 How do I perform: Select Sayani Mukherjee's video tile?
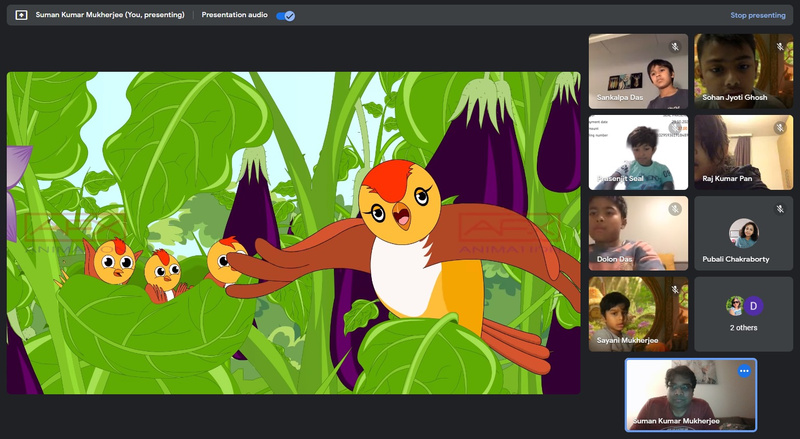tap(638, 315)
